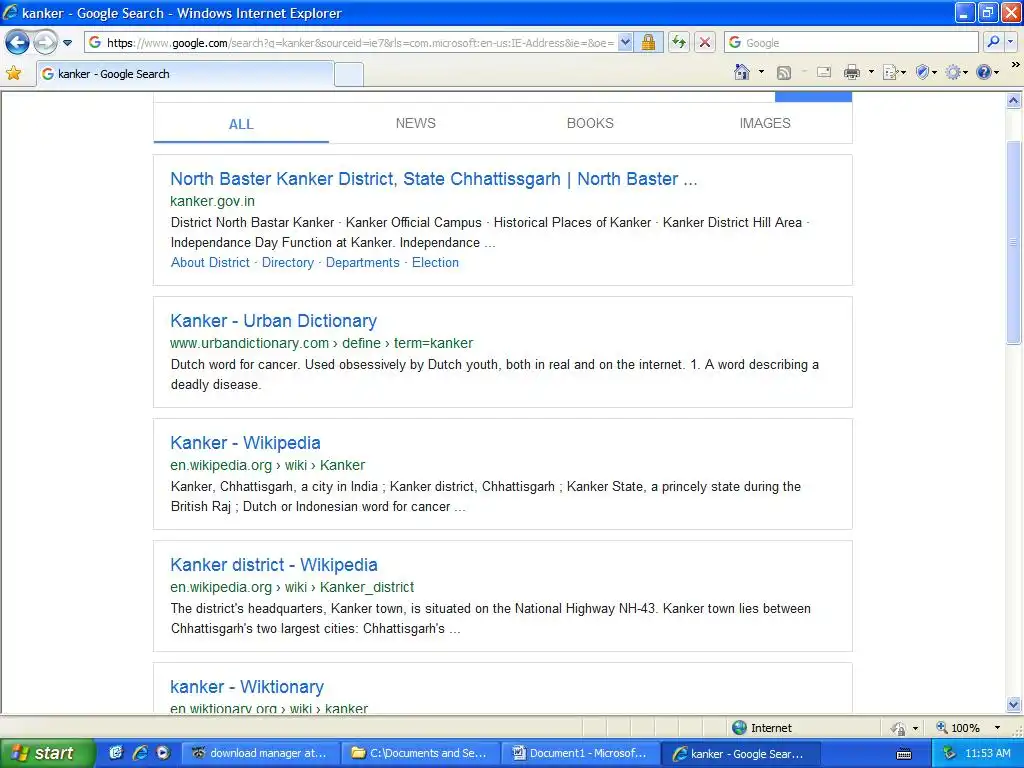Open the Page menu icon
Screen dimensions: 1024x768
894,72
